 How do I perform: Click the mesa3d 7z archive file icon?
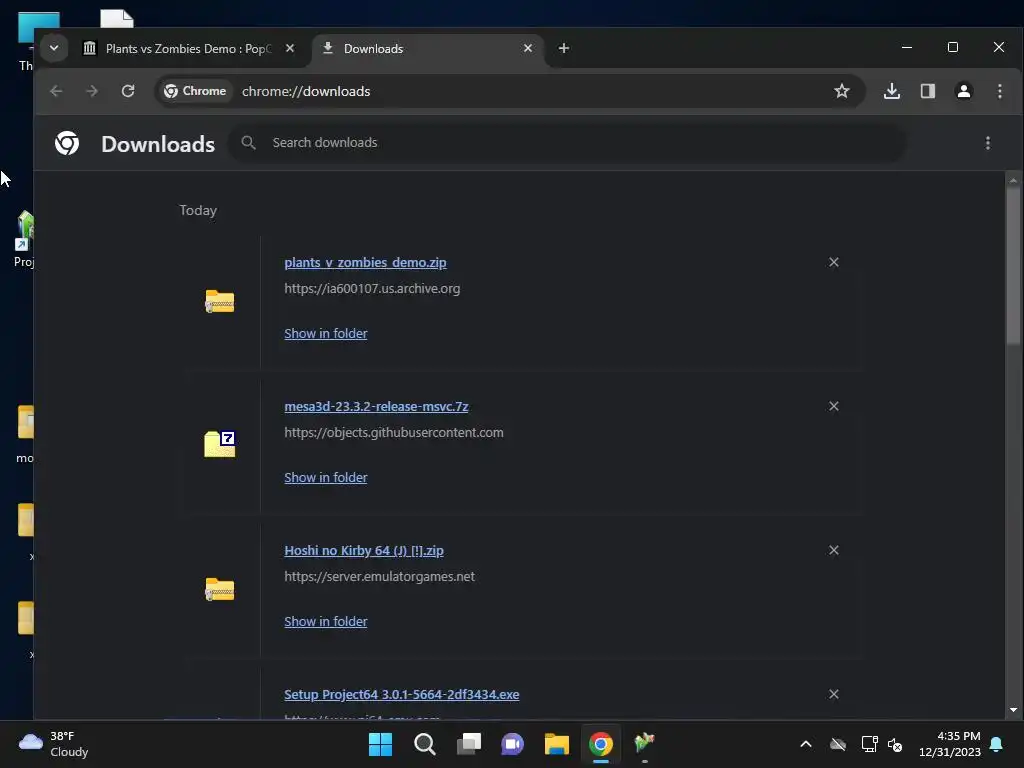pos(219,445)
